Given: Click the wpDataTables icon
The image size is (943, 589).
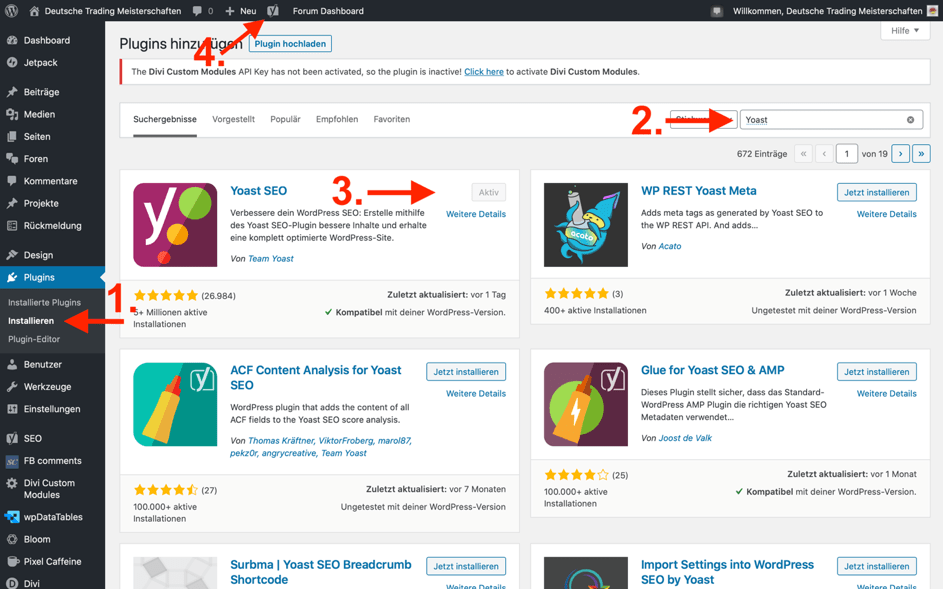Looking at the screenshot, I should click(x=12, y=517).
